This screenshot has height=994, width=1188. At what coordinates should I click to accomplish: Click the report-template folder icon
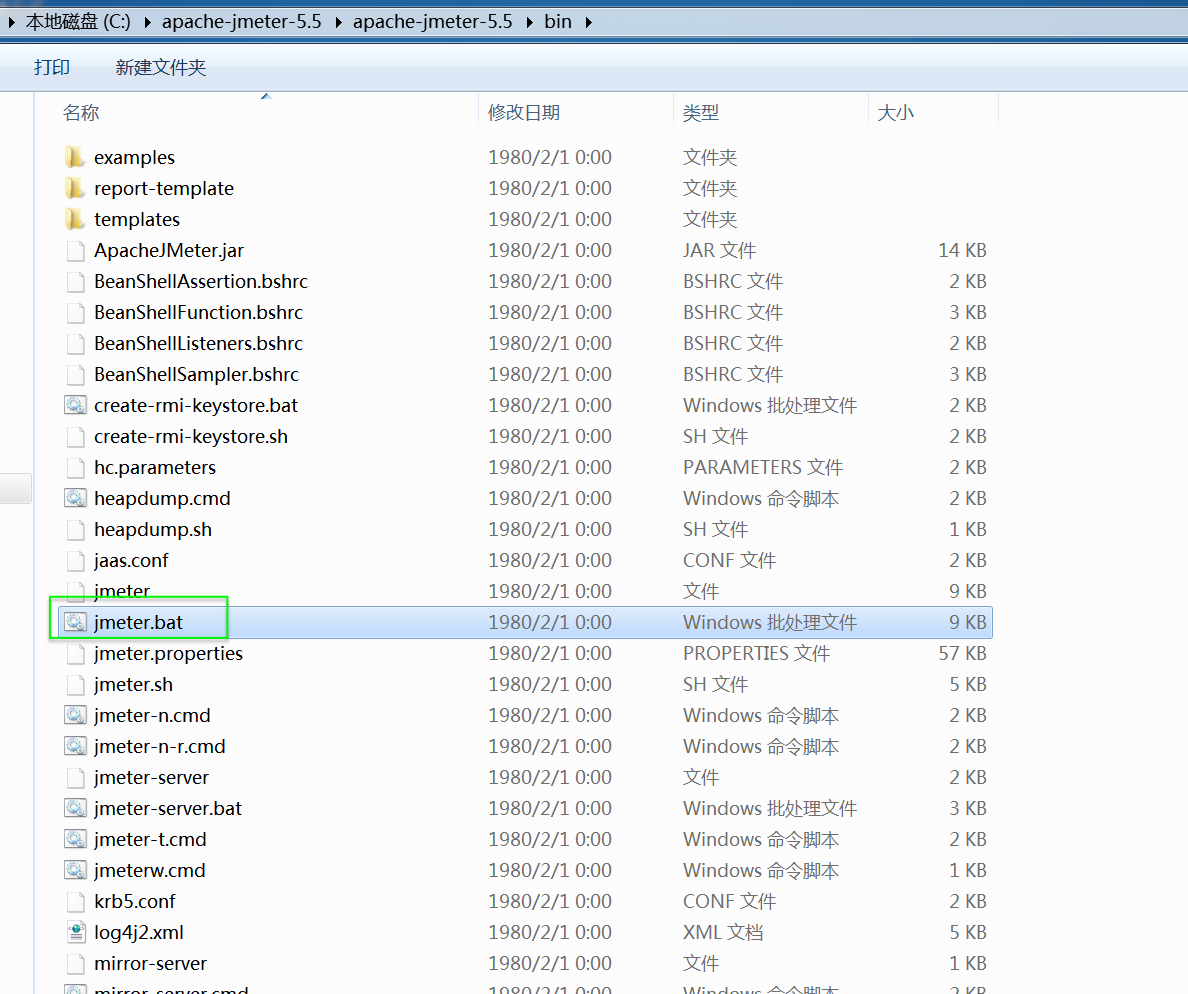pos(74,188)
